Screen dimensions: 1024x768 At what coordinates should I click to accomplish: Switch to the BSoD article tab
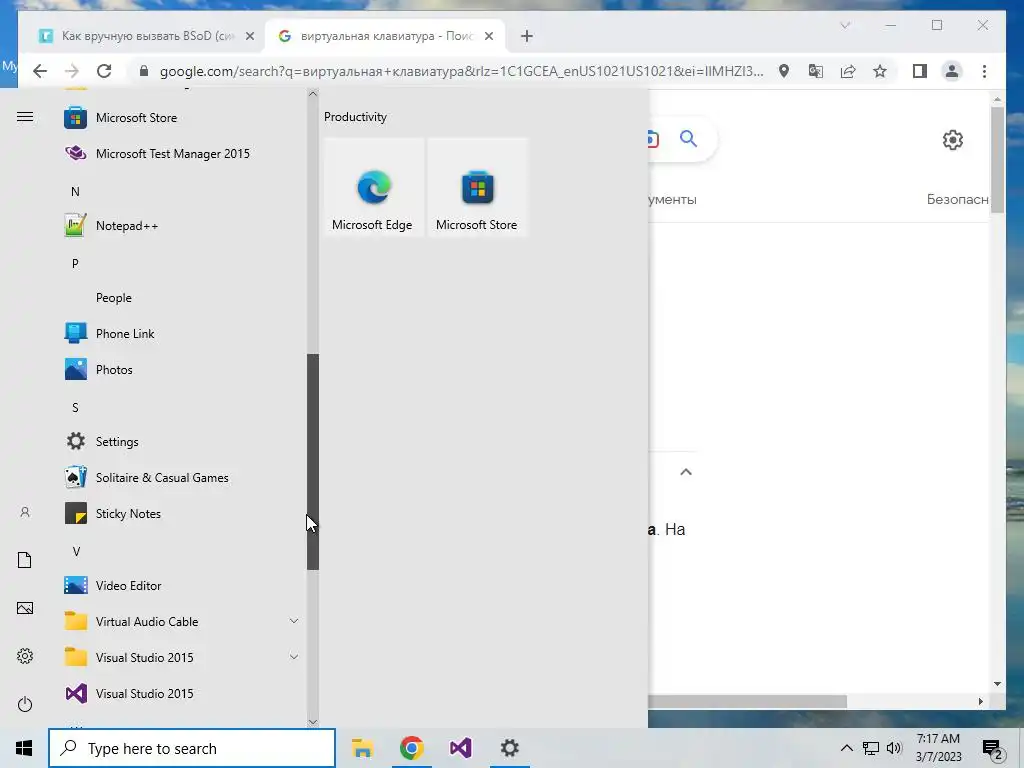pos(147,36)
